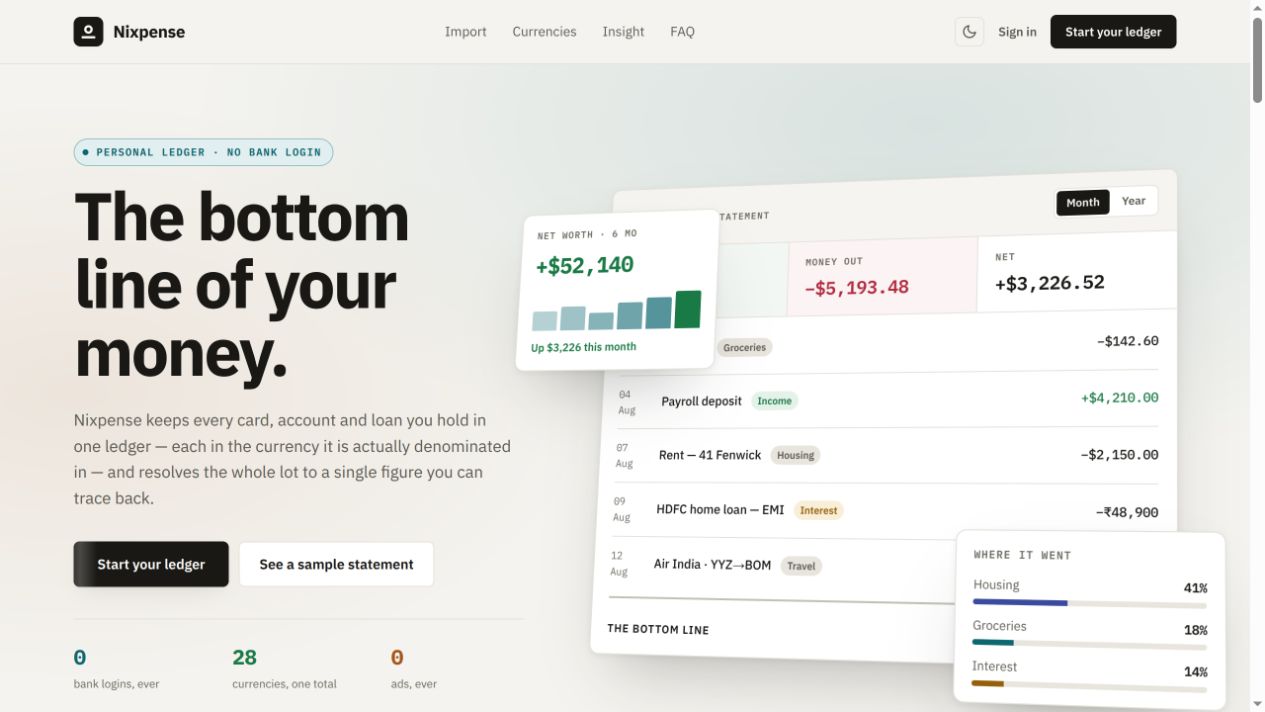Click See a sample statement button

(x=336, y=564)
